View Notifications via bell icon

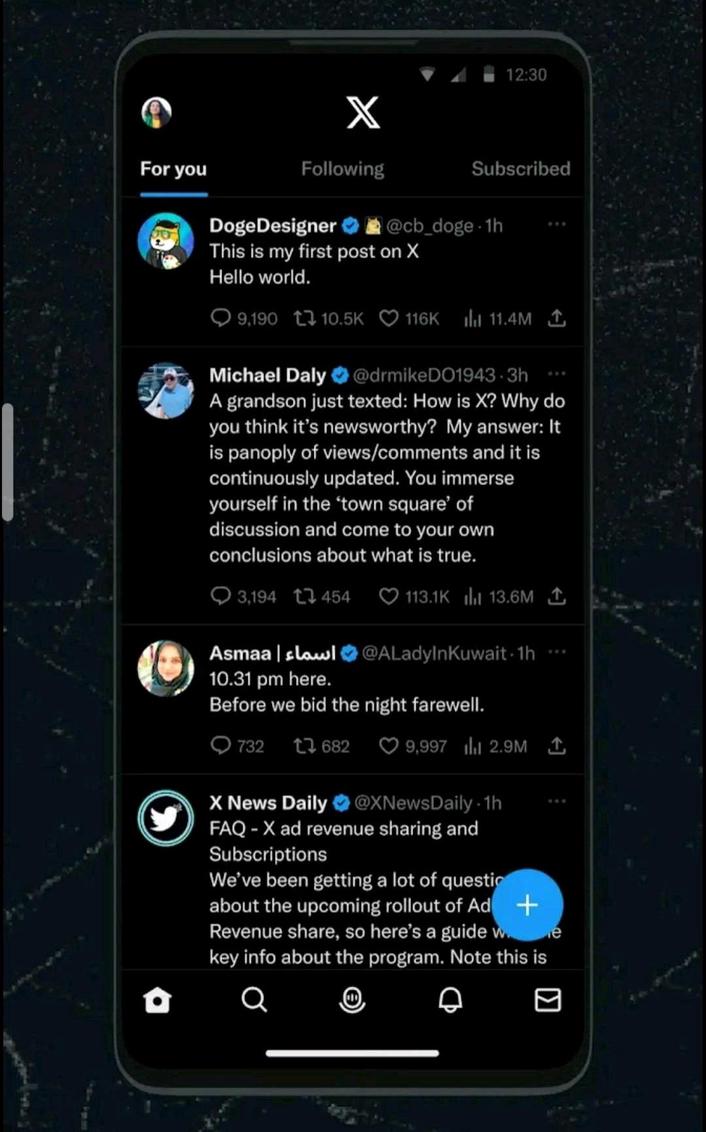(x=450, y=1000)
